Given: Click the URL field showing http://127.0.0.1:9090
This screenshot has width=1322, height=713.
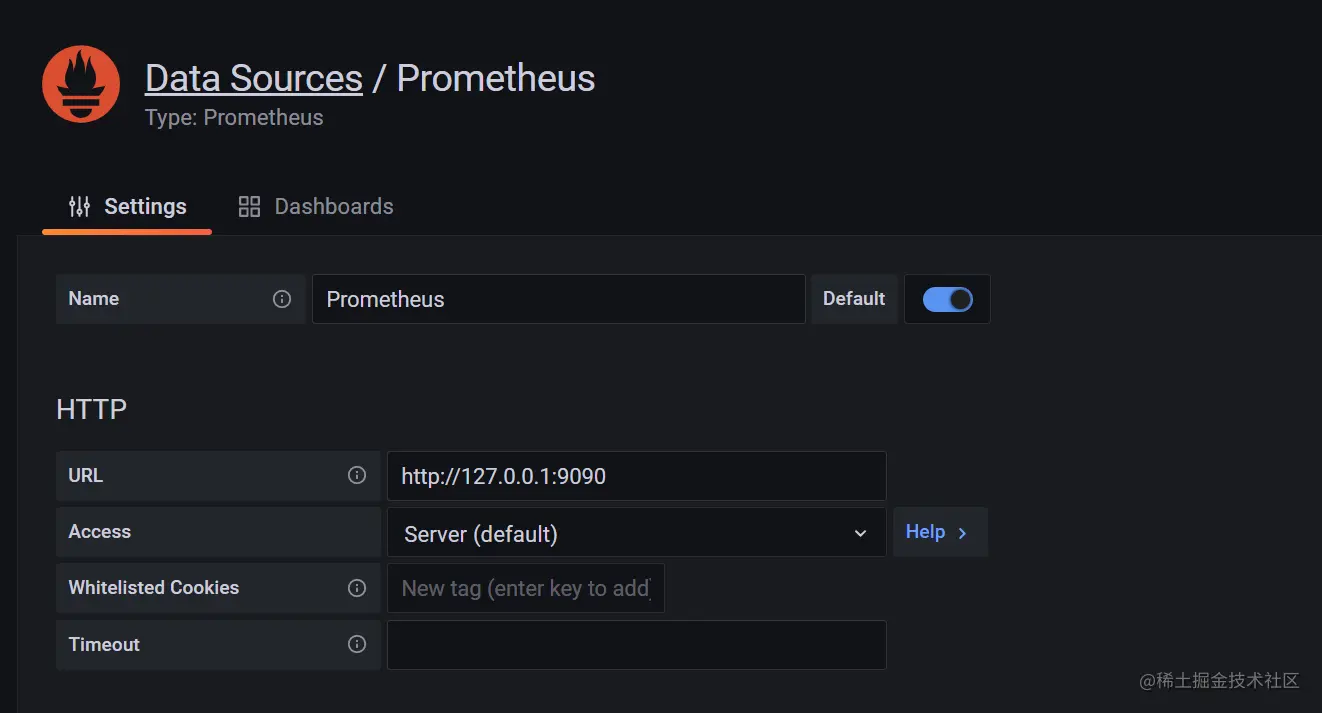Looking at the screenshot, I should click(x=636, y=476).
